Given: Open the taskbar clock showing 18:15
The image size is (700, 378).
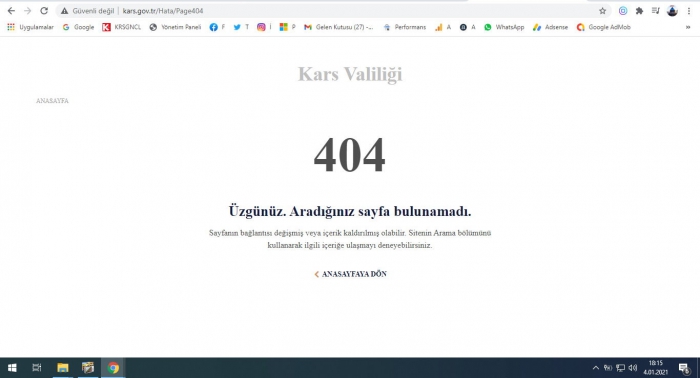Looking at the screenshot, I should [x=655, y=368].
